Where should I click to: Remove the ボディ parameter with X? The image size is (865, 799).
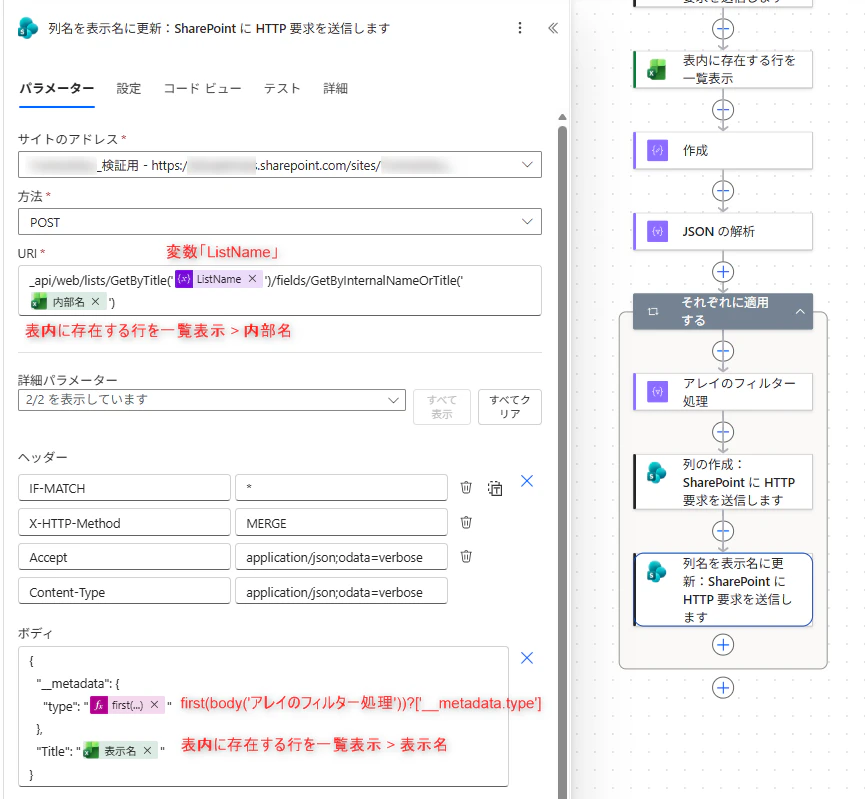pyautogui.click(x=527, y=658)
